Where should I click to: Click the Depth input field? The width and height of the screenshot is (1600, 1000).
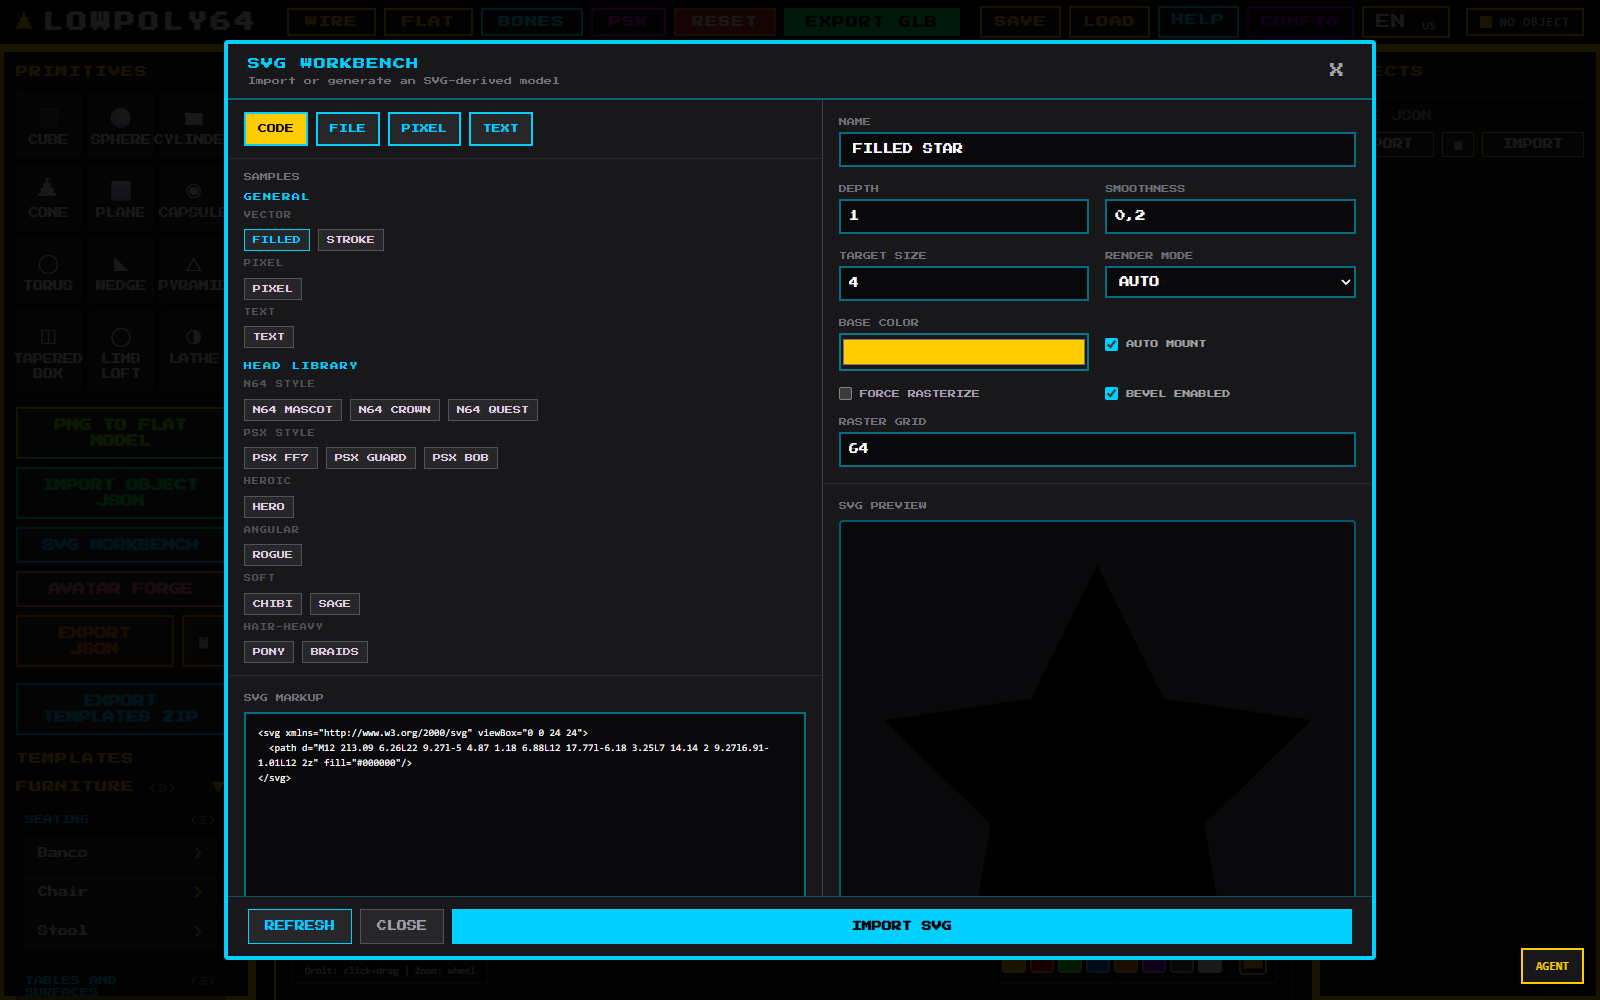(963, 216)
